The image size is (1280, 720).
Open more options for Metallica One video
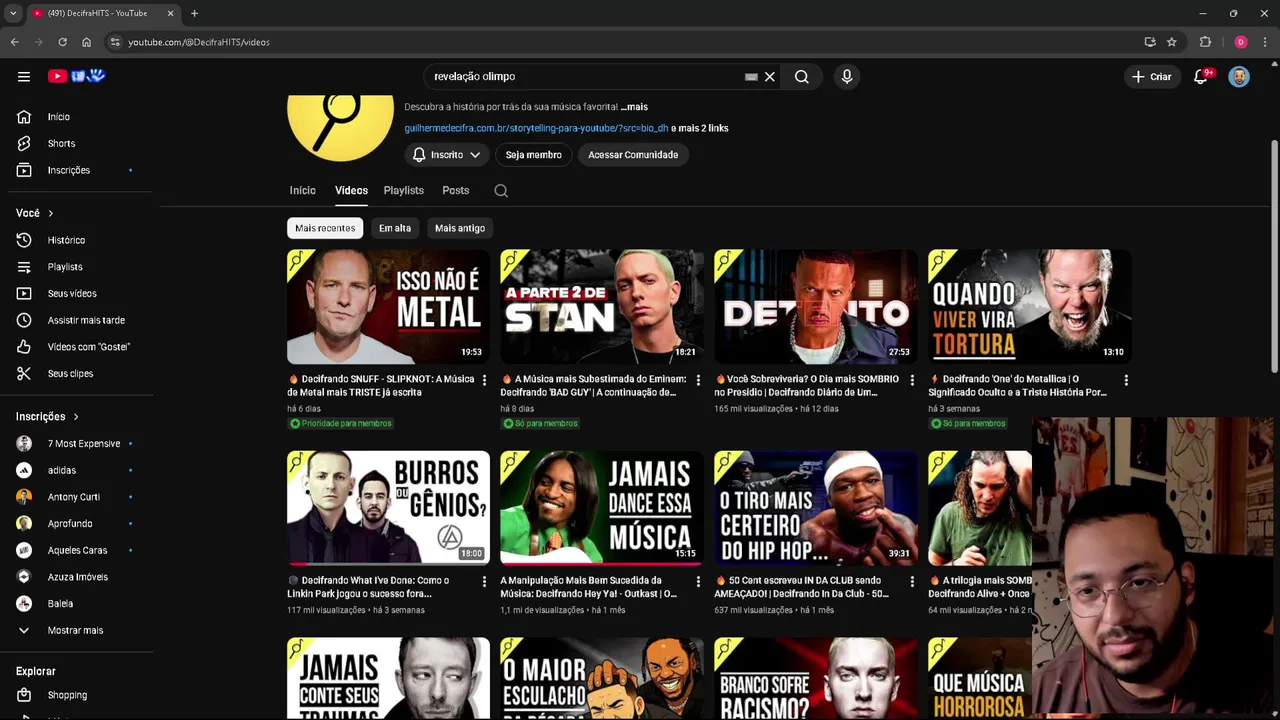(1126, 380)
